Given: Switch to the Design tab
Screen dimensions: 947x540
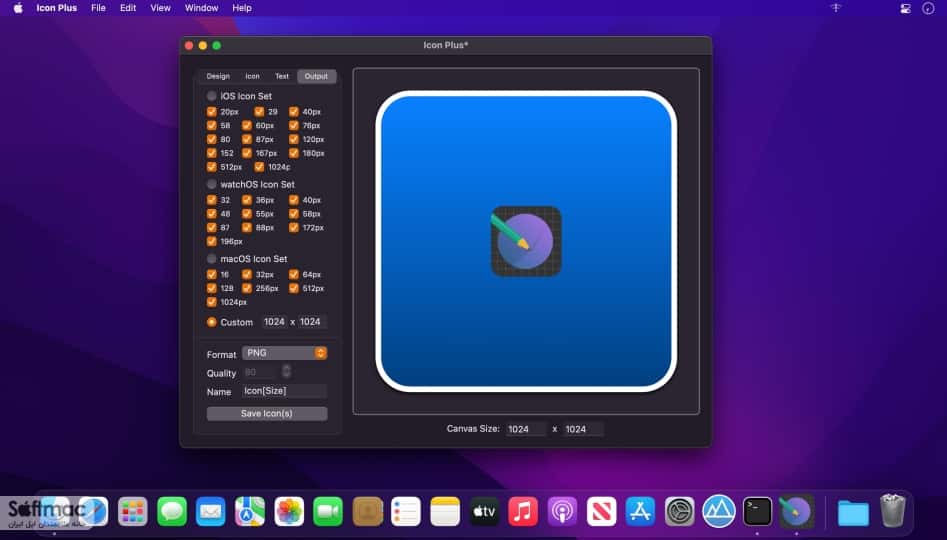Looking at the screenshot, I should [x=218, y=76].
